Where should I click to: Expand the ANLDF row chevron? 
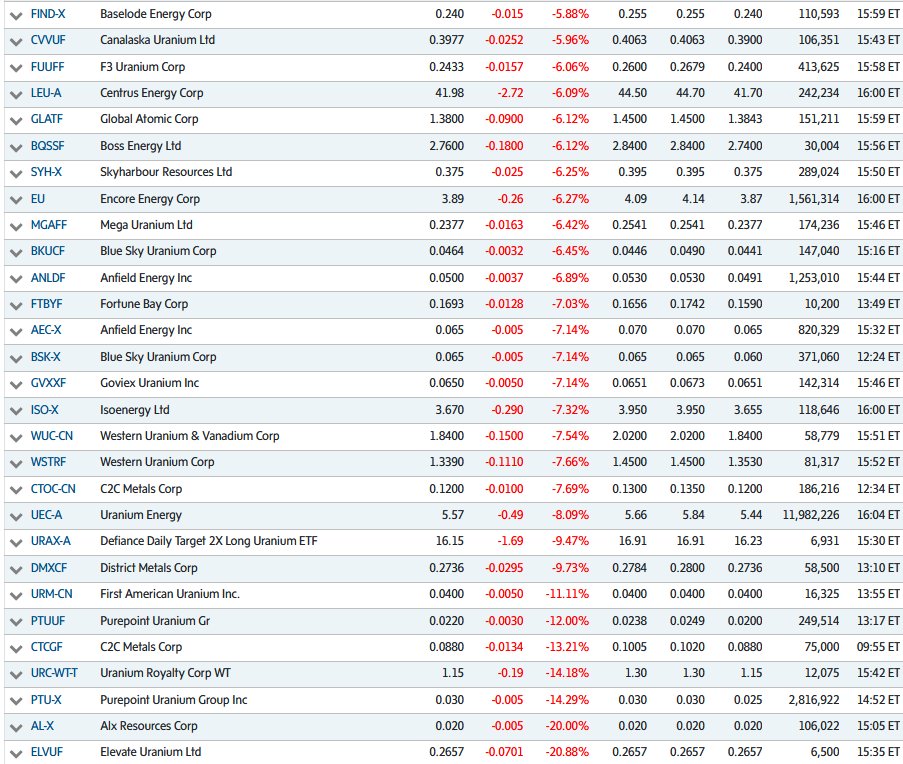click(16, 279)
